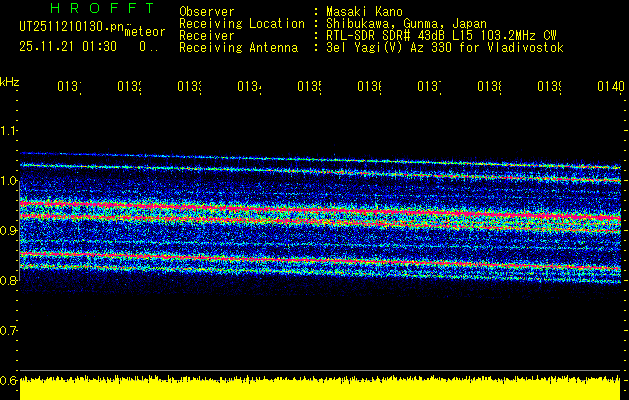This screenshot has width=629, height=400.
Task: Click the first time marker on left
Action: click(x=67, y=87)
